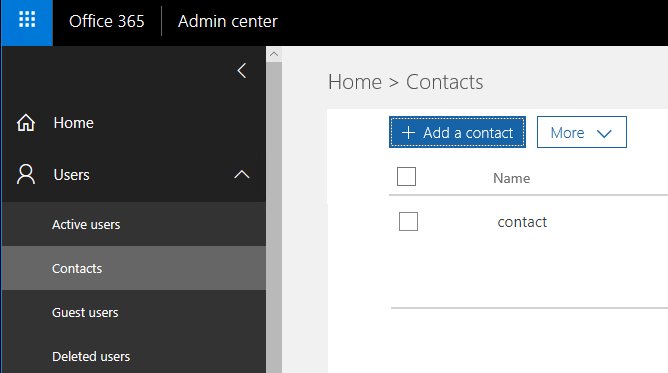
Task: Click the Admin center header link
Action: (227, 21)
